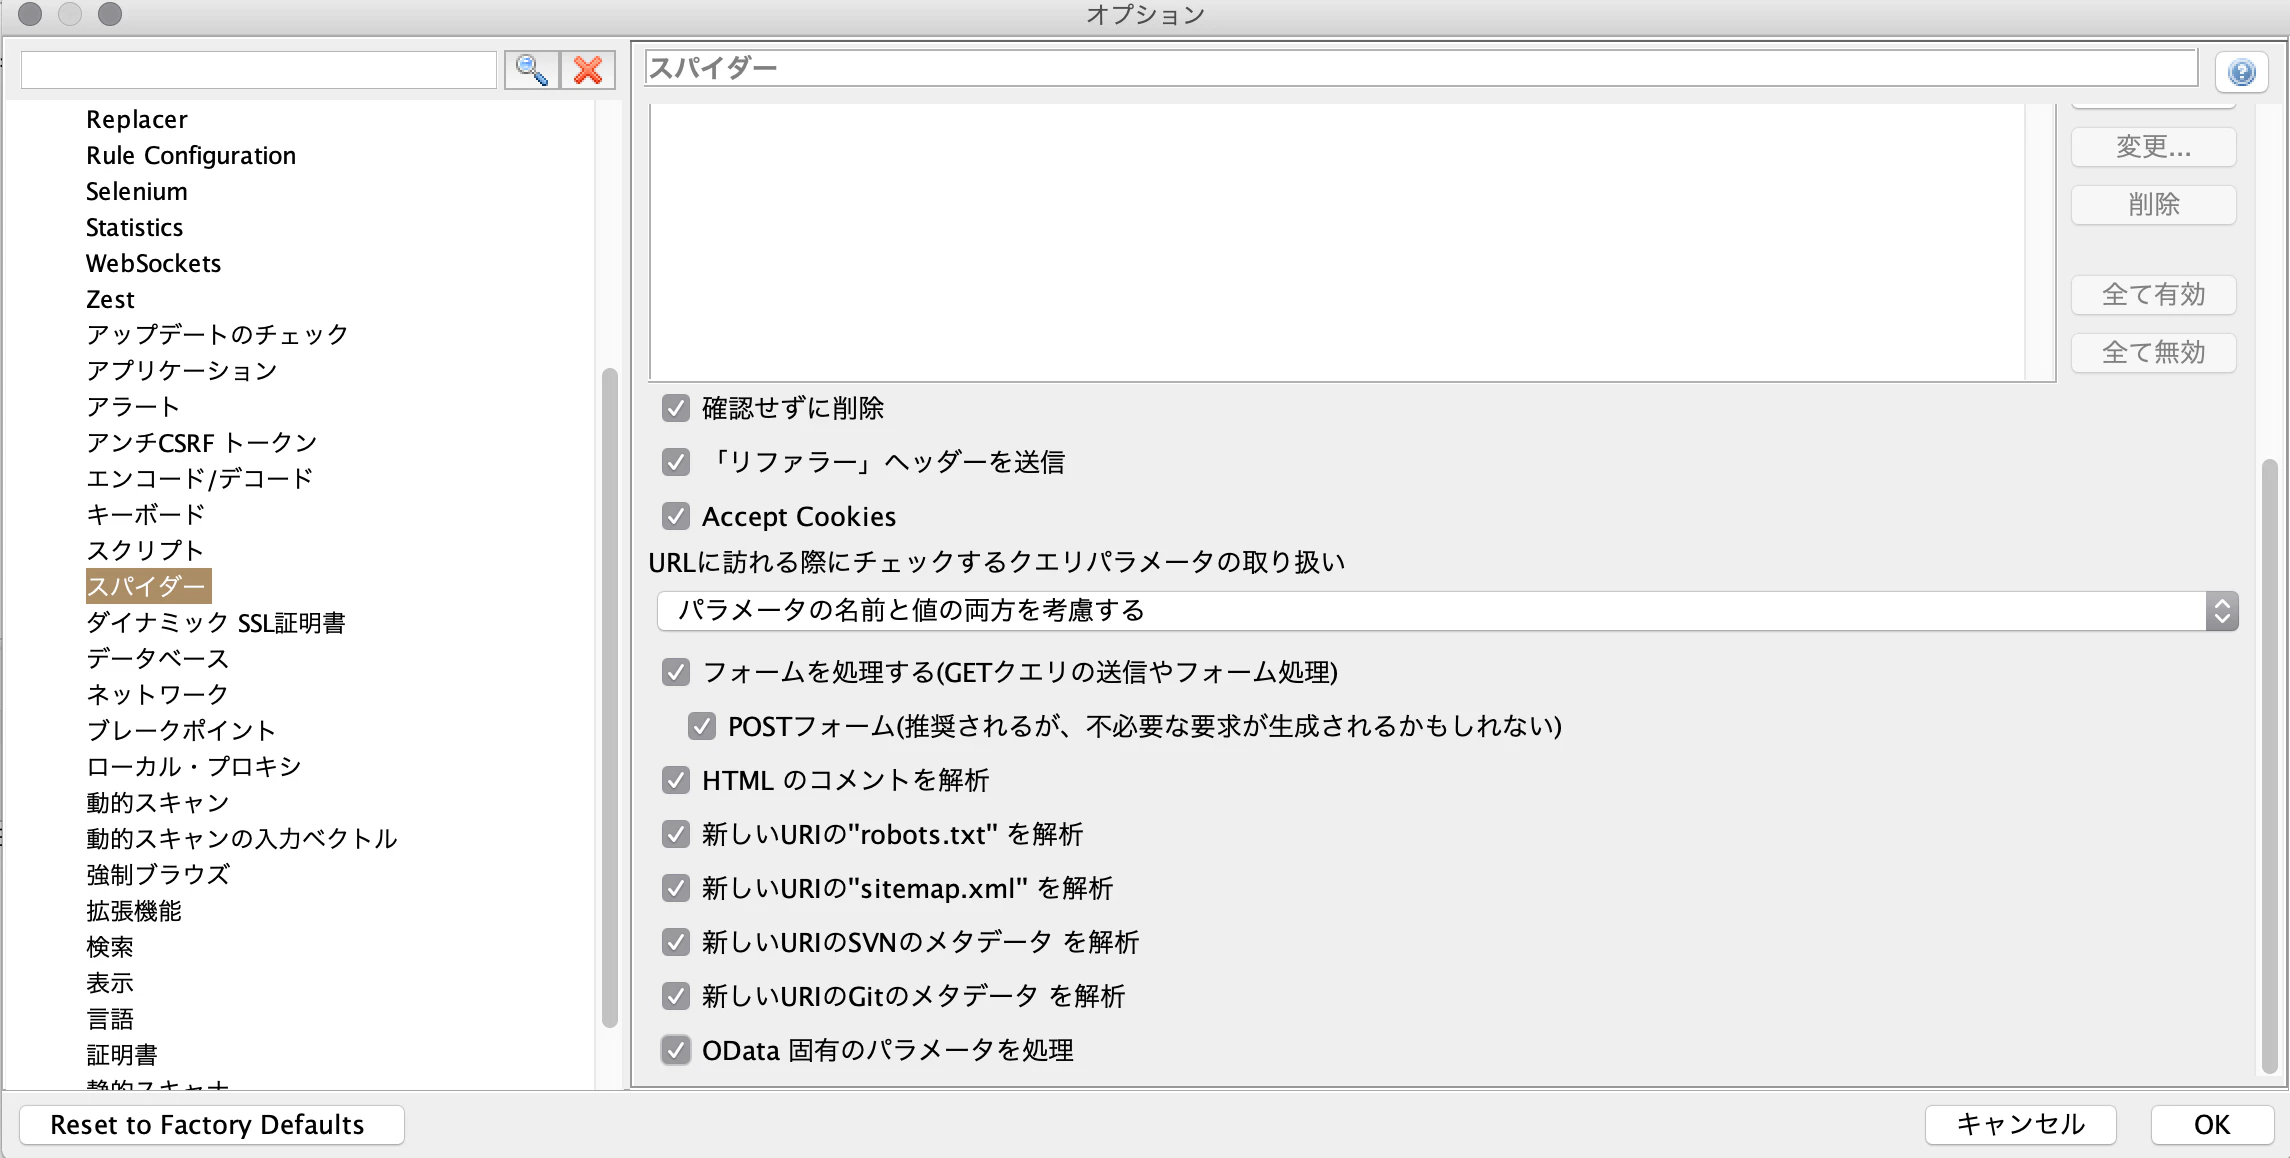The height and width of the screenshot is (1158, 2290).
Task: Open ブレークポイント options
Action: [x=181, y=731]
